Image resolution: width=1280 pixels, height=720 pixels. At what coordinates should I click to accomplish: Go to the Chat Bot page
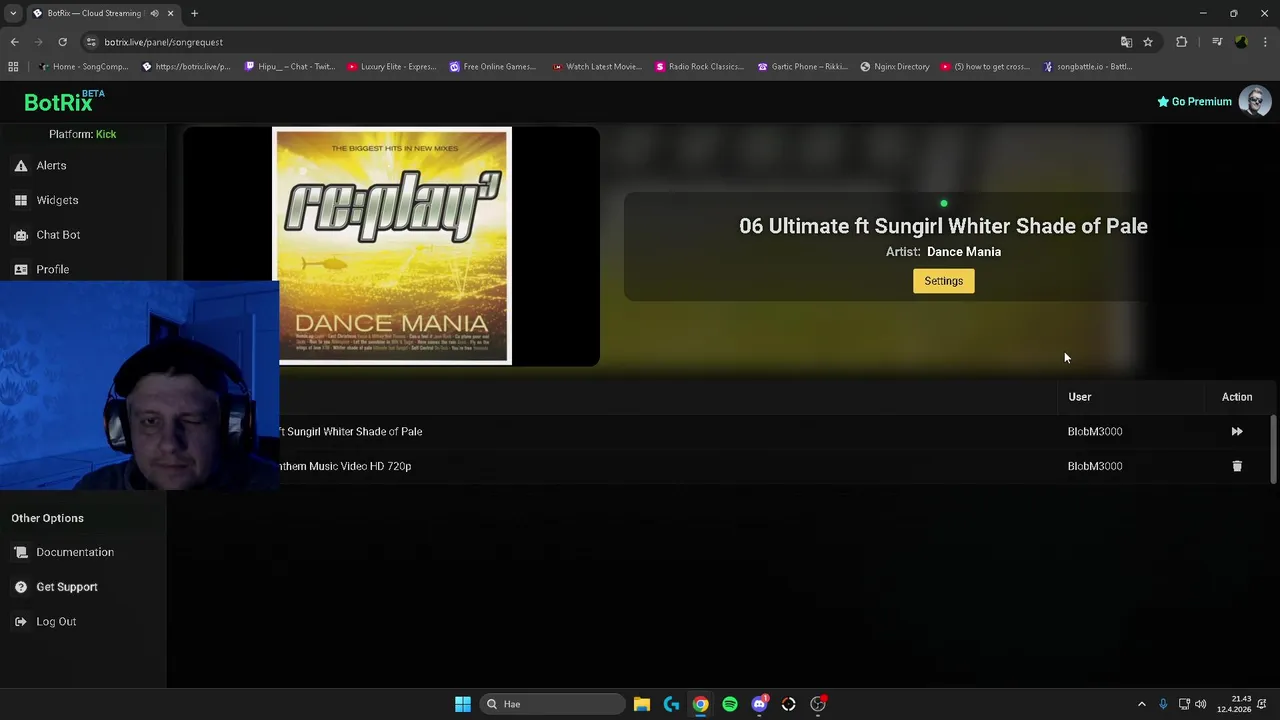click(x=58, y=235)
